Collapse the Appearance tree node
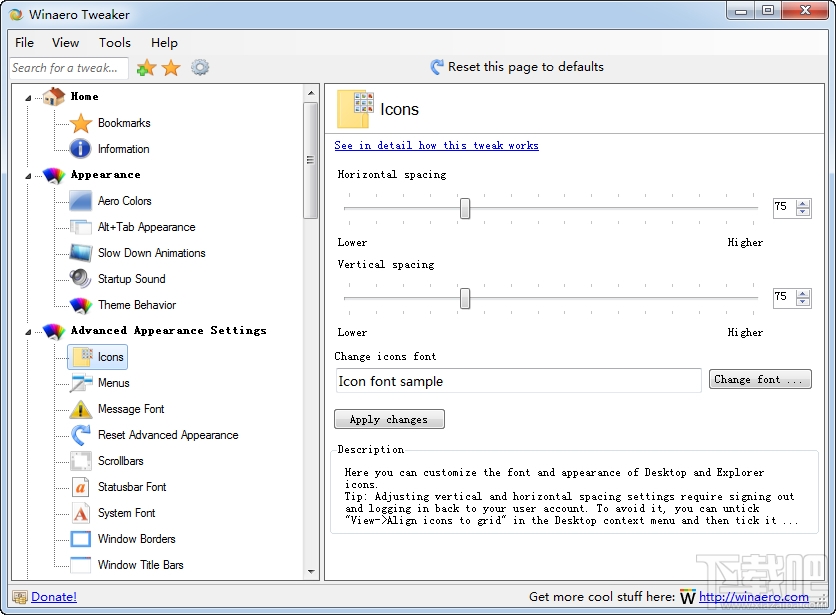 pos(28,176)
